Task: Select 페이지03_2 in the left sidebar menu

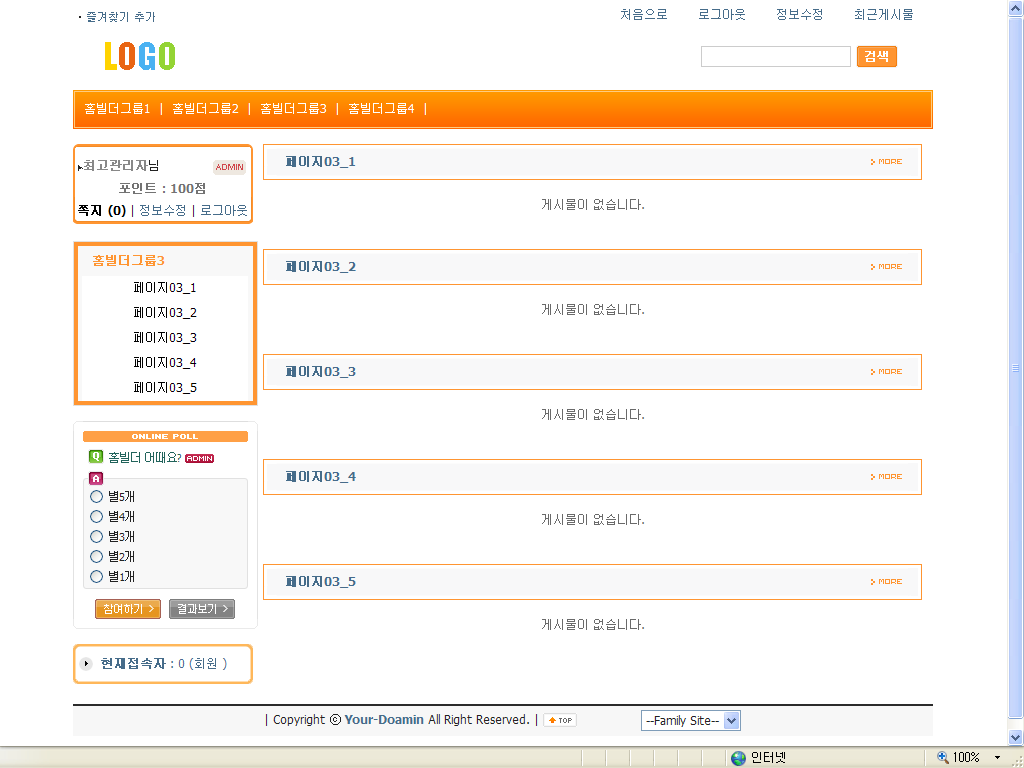Action: 165,313
